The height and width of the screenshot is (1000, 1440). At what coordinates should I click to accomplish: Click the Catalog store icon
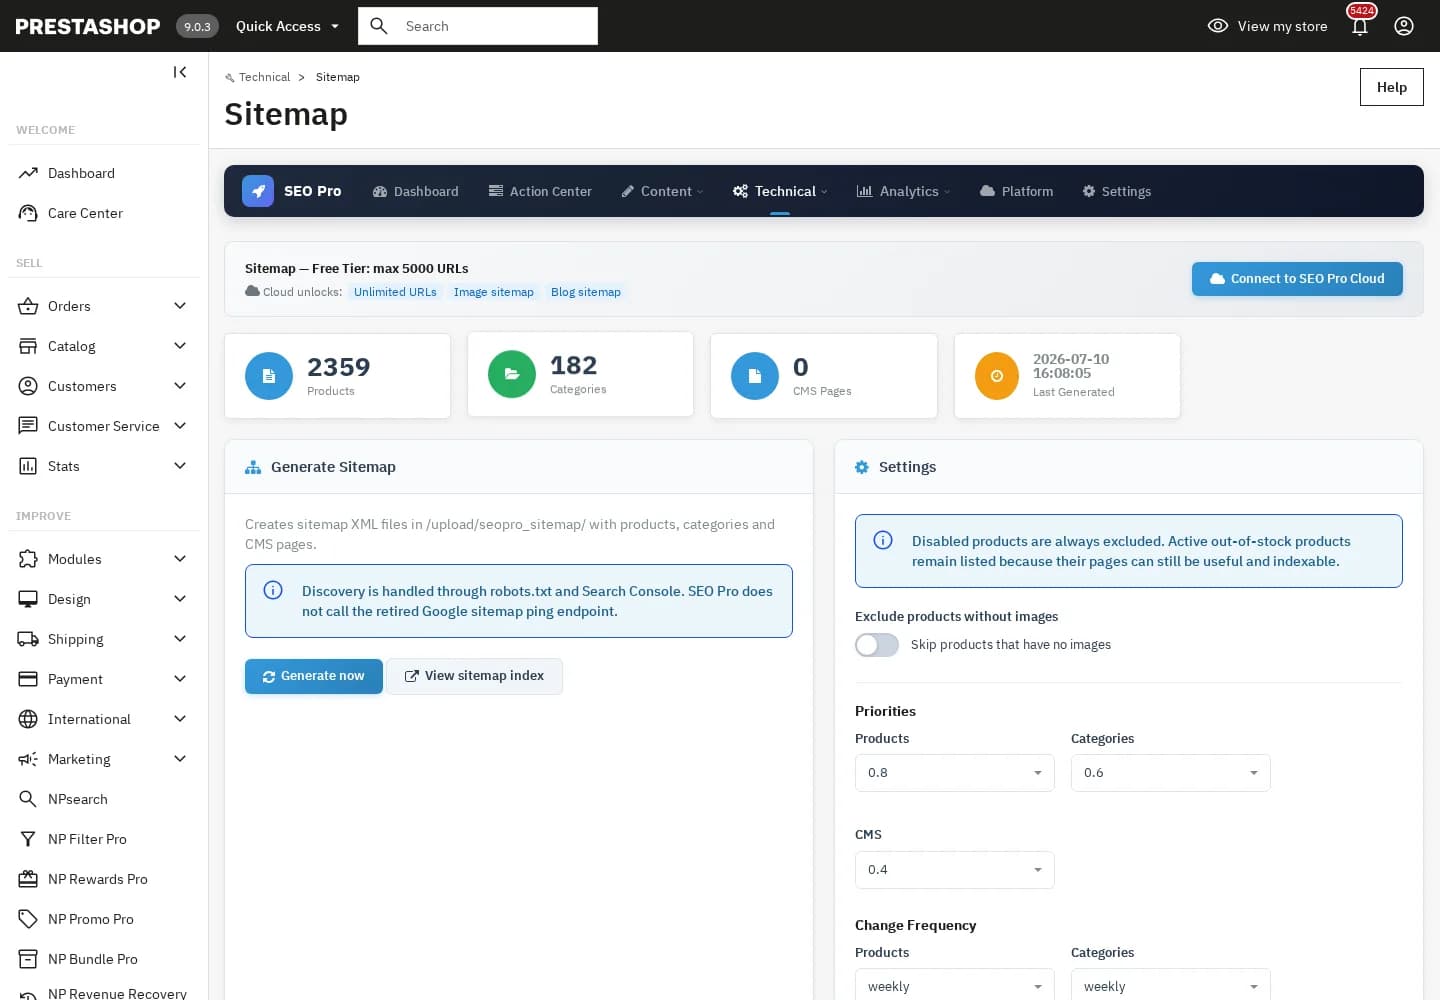pos(28,346)
